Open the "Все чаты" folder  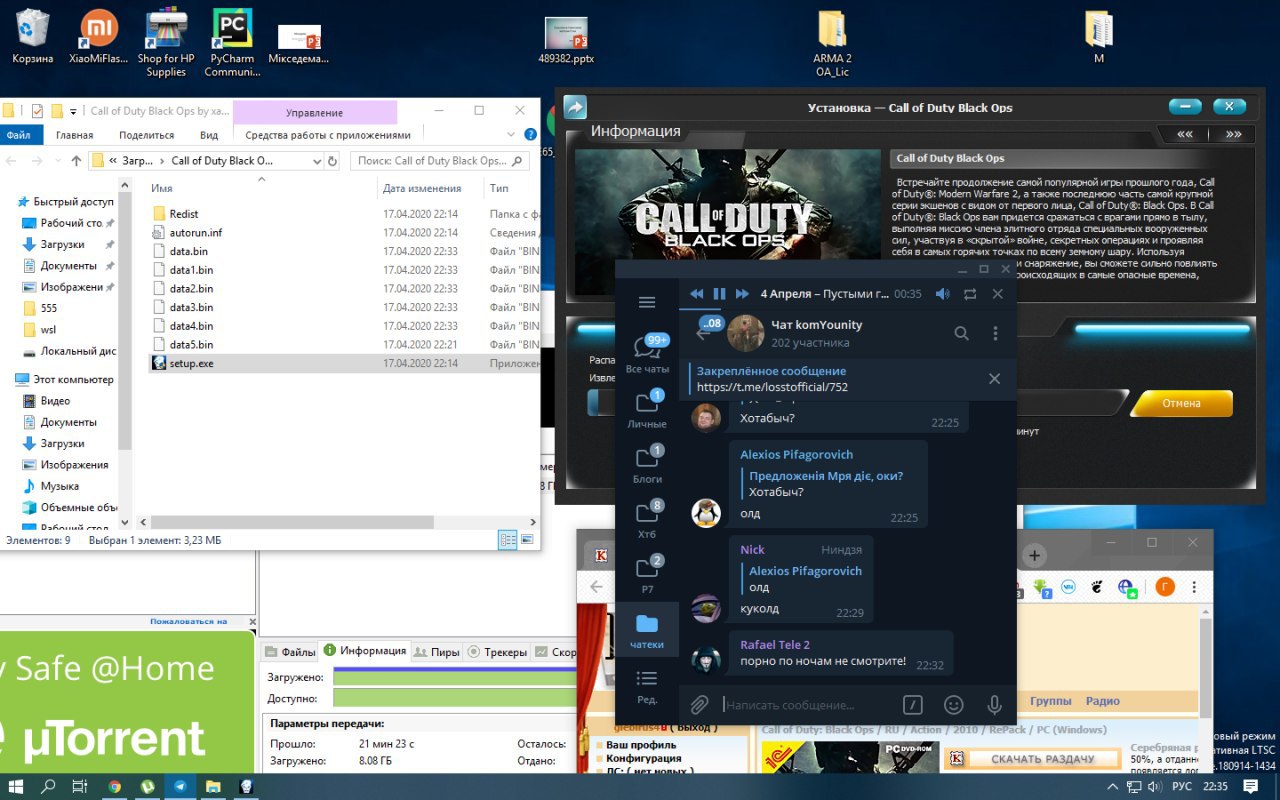pyautogui.click(x=647, y=355)
